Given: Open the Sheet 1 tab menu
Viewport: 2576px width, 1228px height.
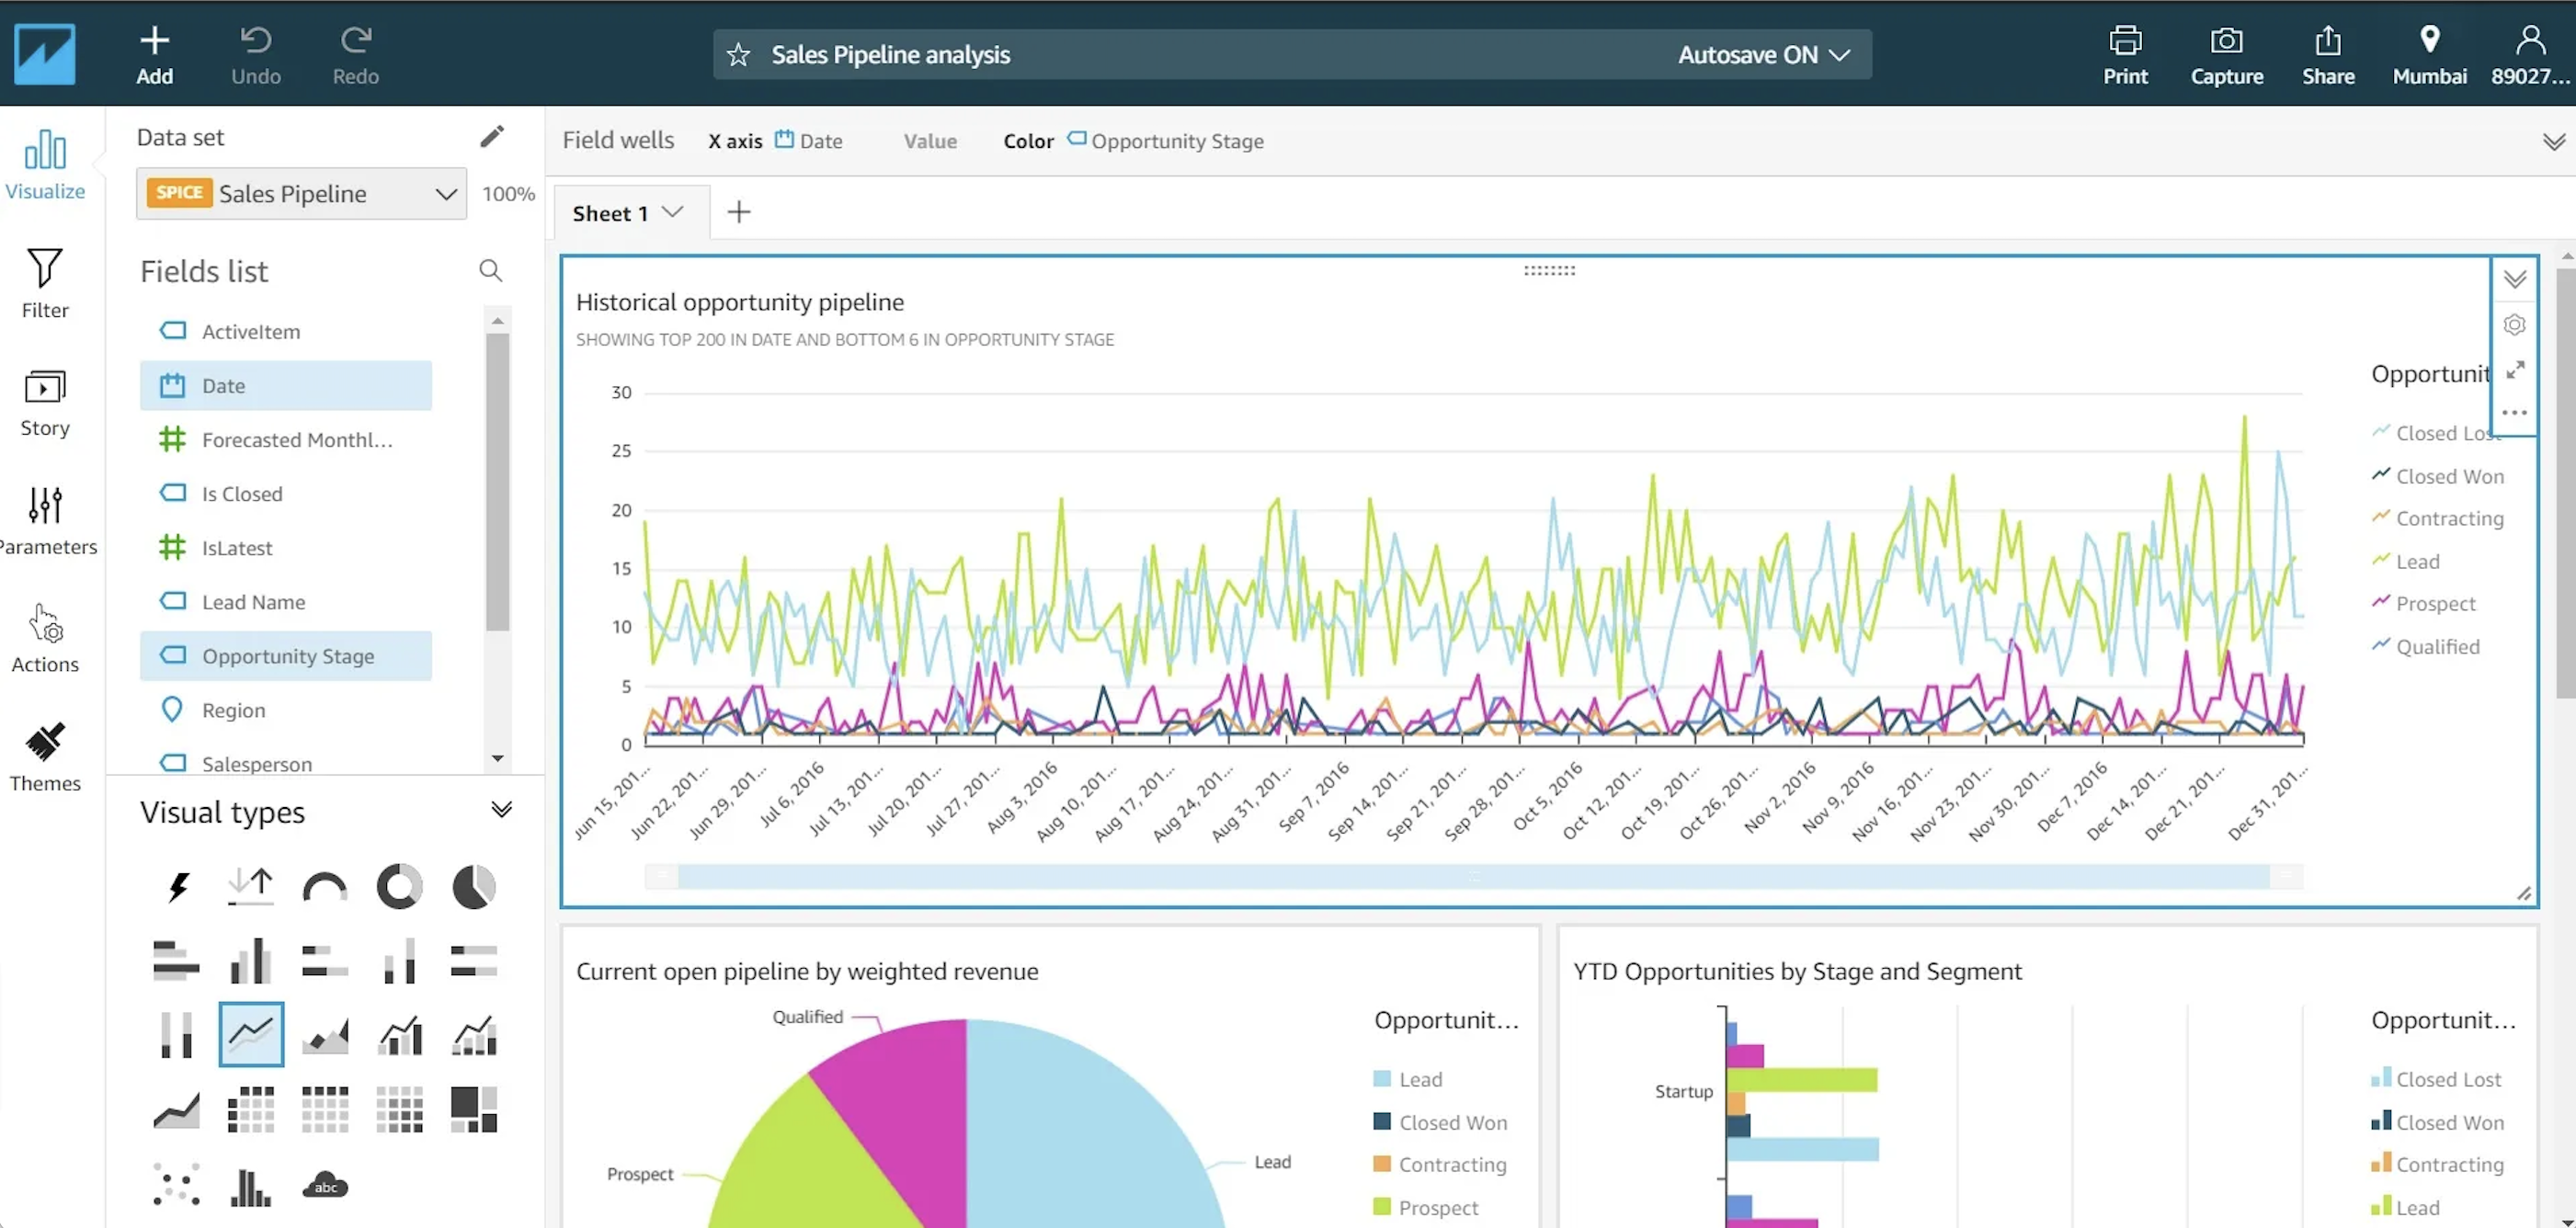Looking at the screenshot, I should pyautogui.click(x=673, y=212).
